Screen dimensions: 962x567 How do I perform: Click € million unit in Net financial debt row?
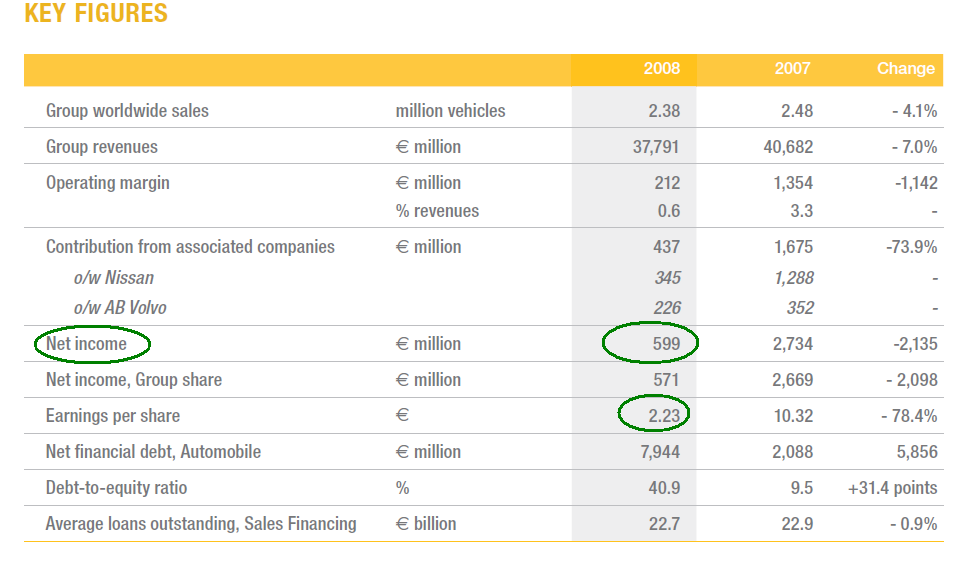click(428, 452)
